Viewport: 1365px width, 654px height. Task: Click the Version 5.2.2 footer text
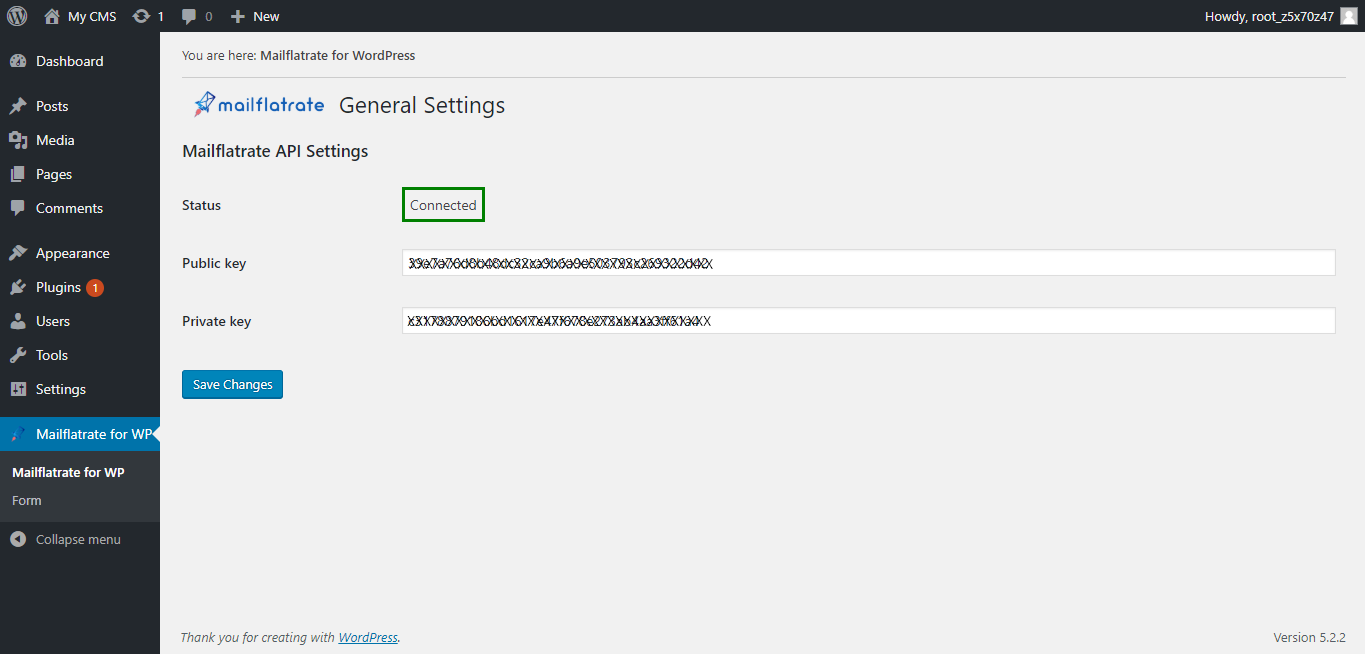click(x=1309, y=637)
